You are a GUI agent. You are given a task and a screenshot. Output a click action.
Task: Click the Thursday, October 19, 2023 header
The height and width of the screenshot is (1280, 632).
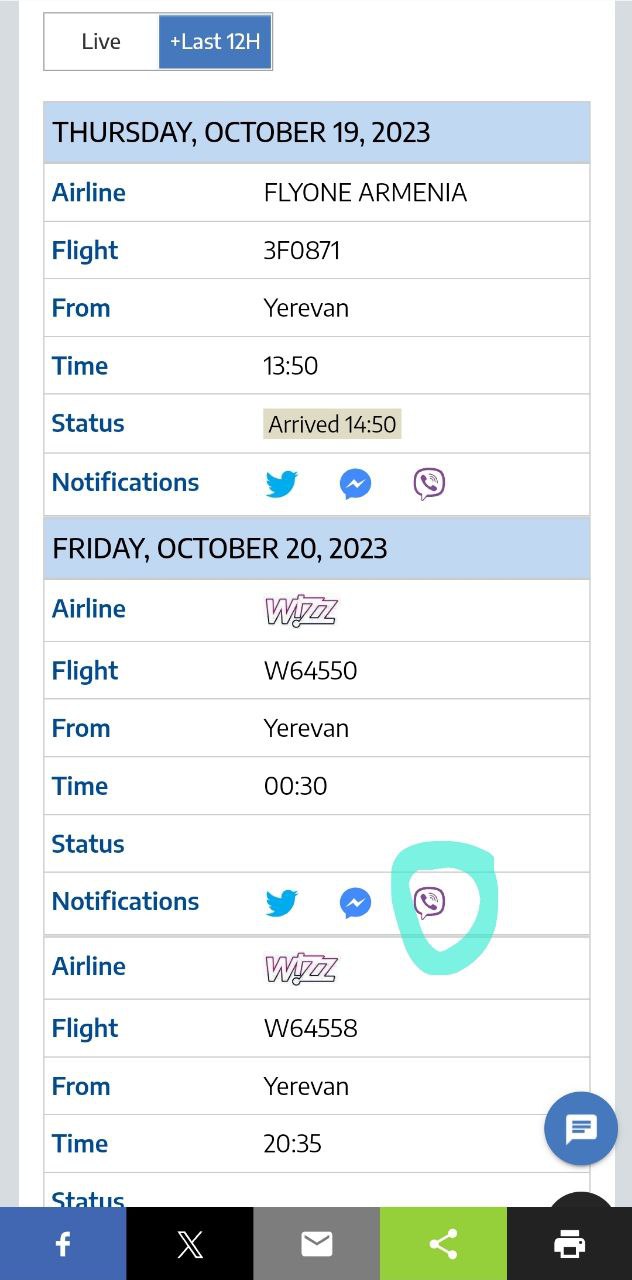click(241, 132)
